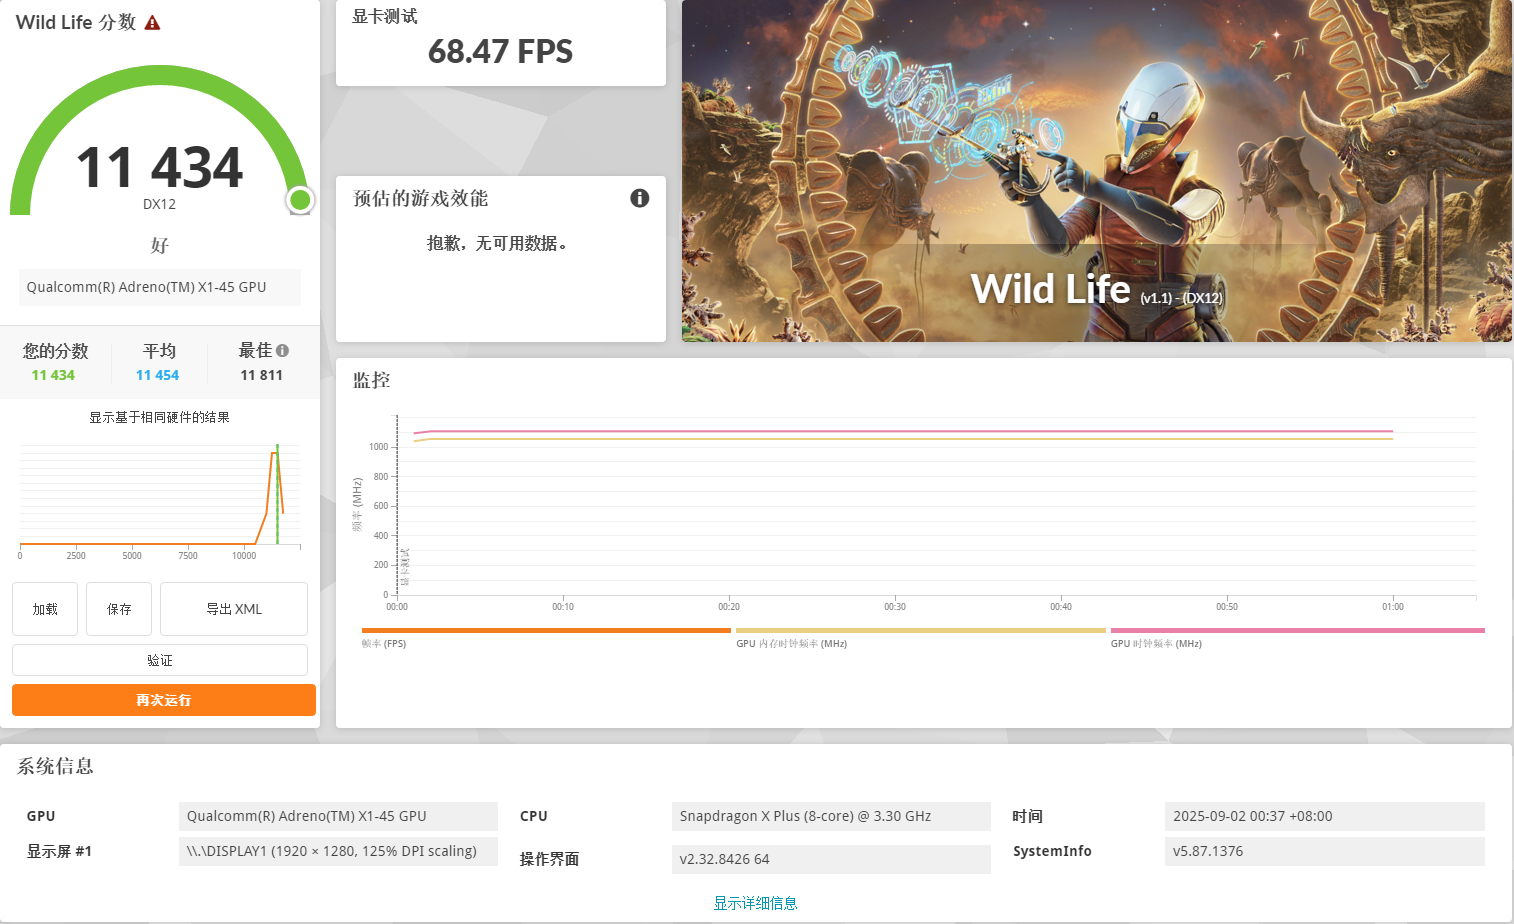
Task: Click the 保存 button
Action: coord(119,609)
